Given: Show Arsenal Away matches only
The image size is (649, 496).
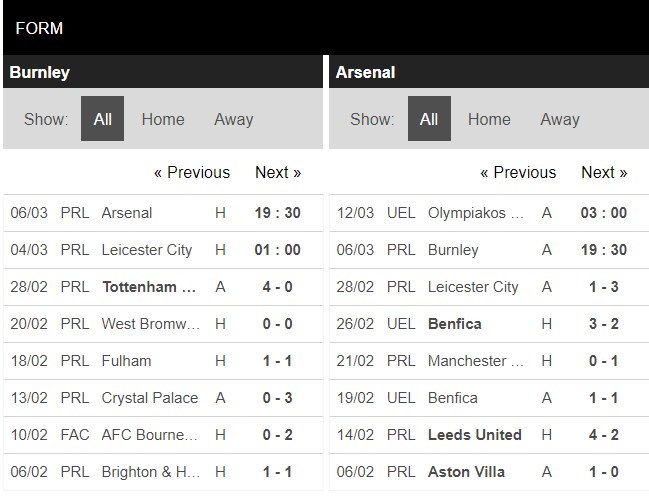Looking at the screenshot, I should [560, 119].
